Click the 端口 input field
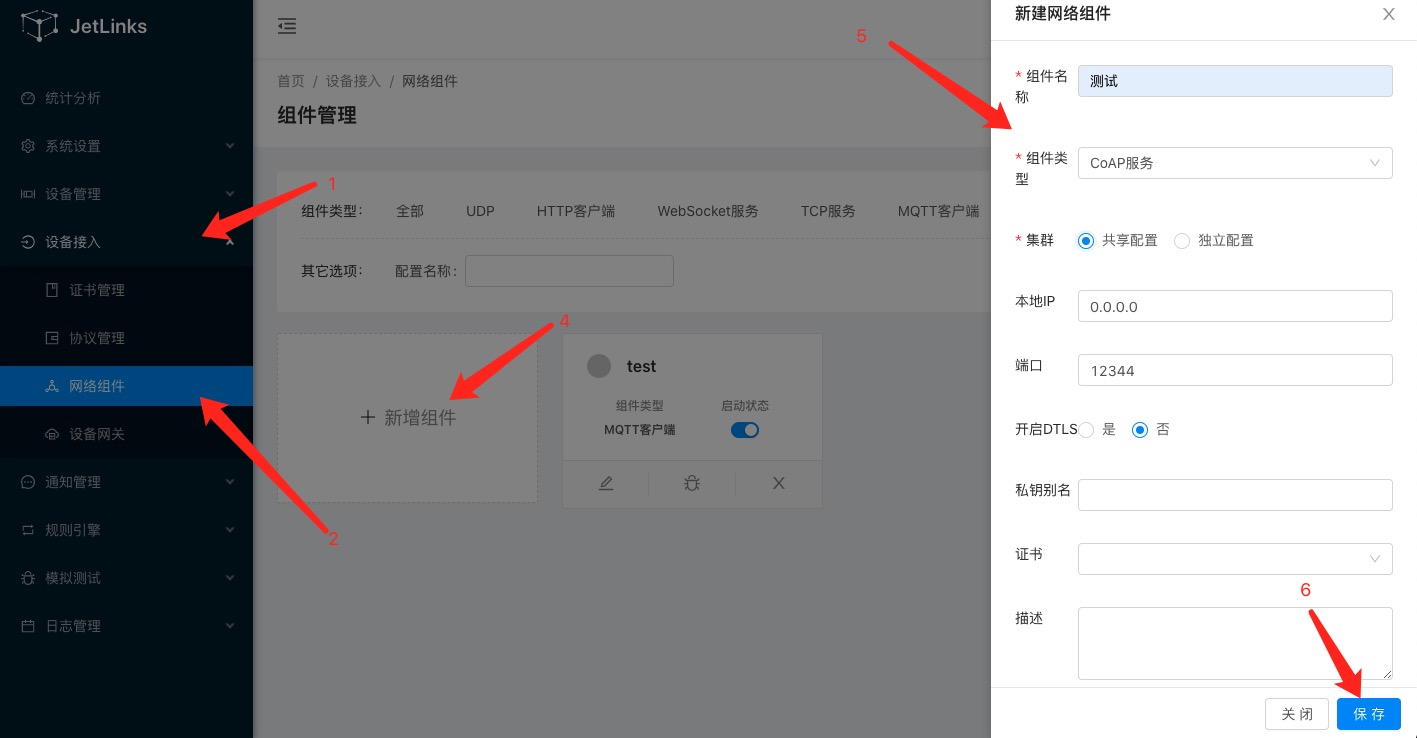 (1235, 370)
